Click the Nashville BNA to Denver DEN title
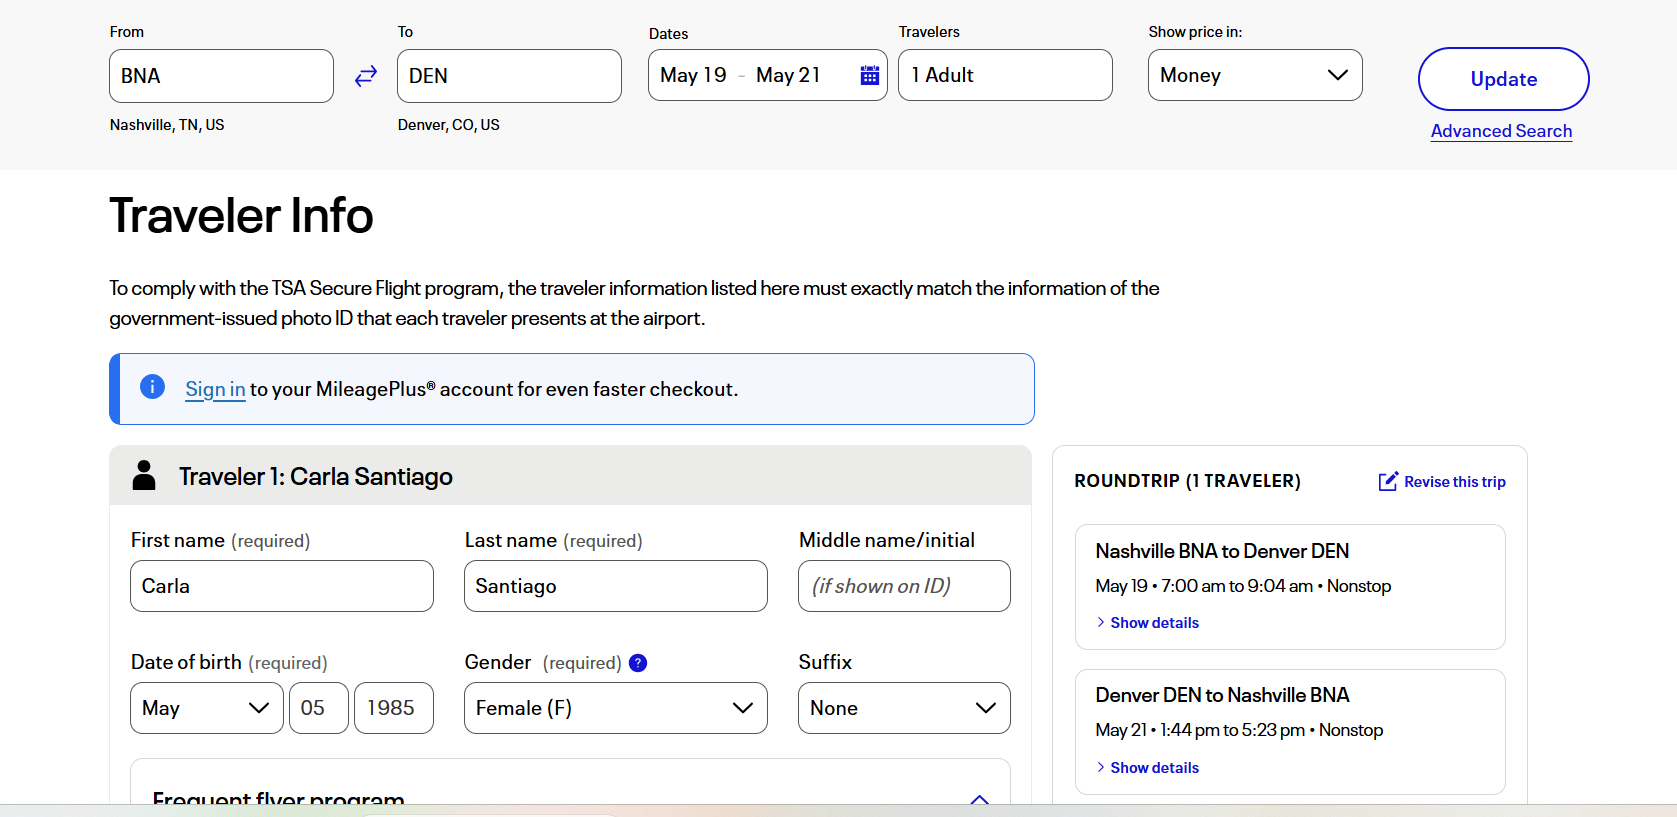The width and height of the screenshot is (1677, 817). click(x=1222, y=551)
